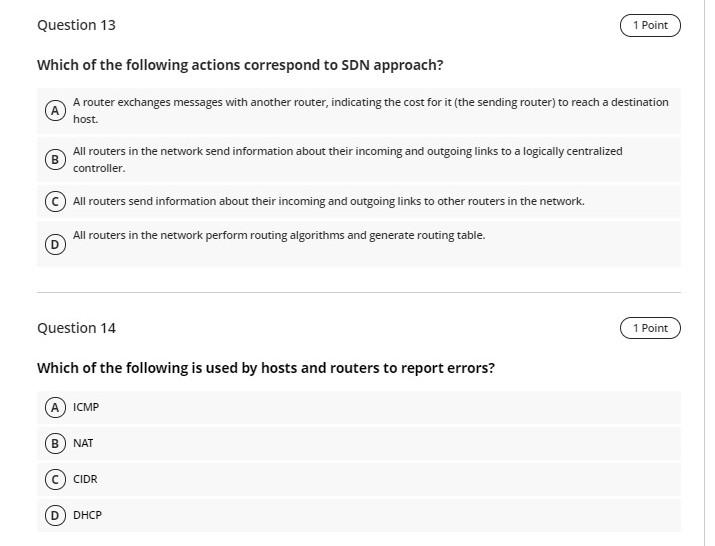715x546 pixels.
Task: Click the NAT answer text
Action: coord(83,443)
